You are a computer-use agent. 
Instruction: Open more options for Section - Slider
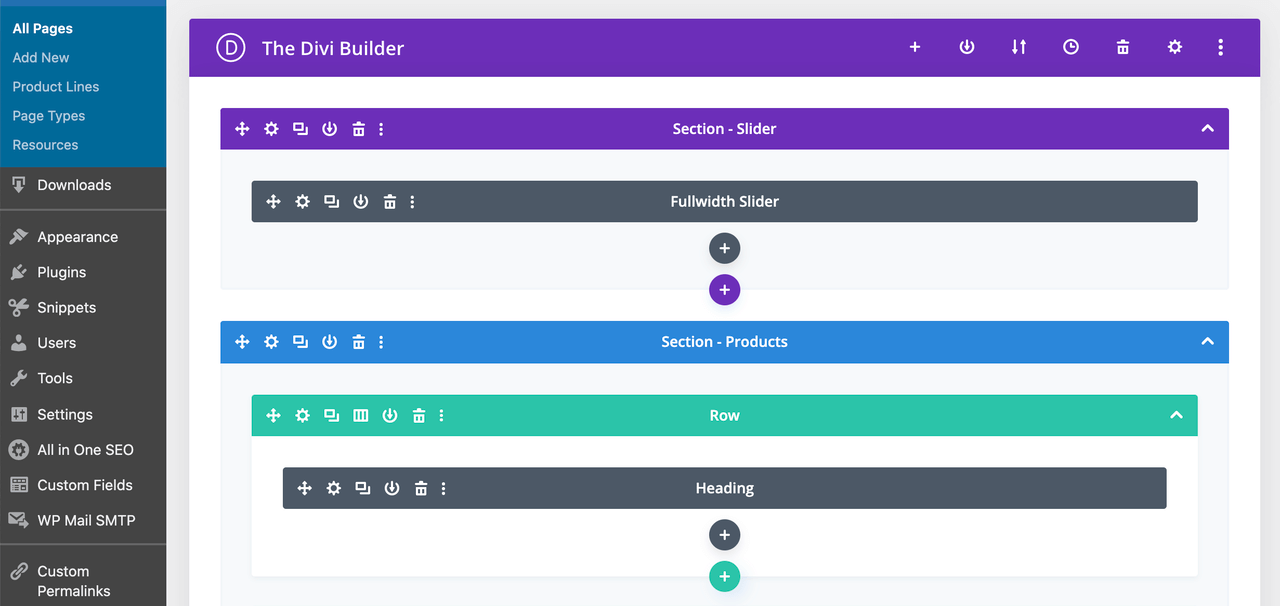(381, 129)
